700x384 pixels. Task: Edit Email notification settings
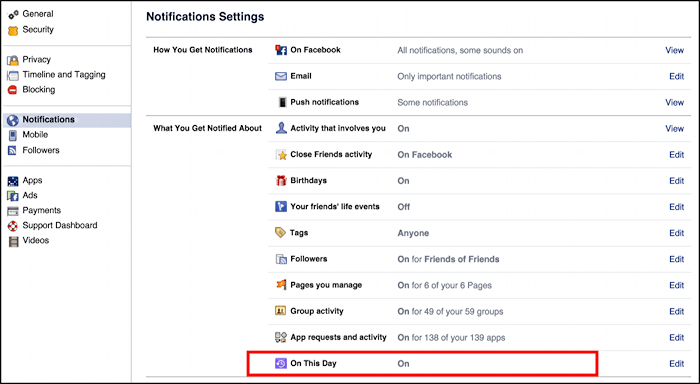[676, 76]
